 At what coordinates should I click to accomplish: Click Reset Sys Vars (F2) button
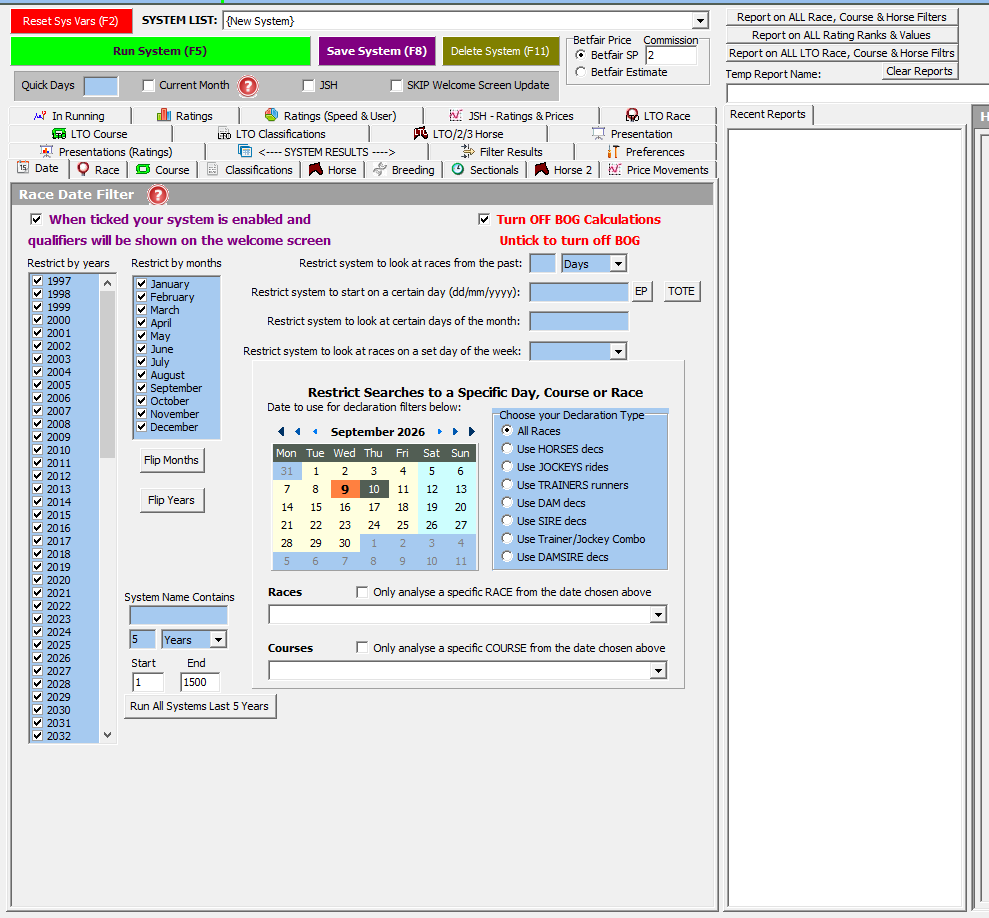pyautogui.click(x=71, y=21)
